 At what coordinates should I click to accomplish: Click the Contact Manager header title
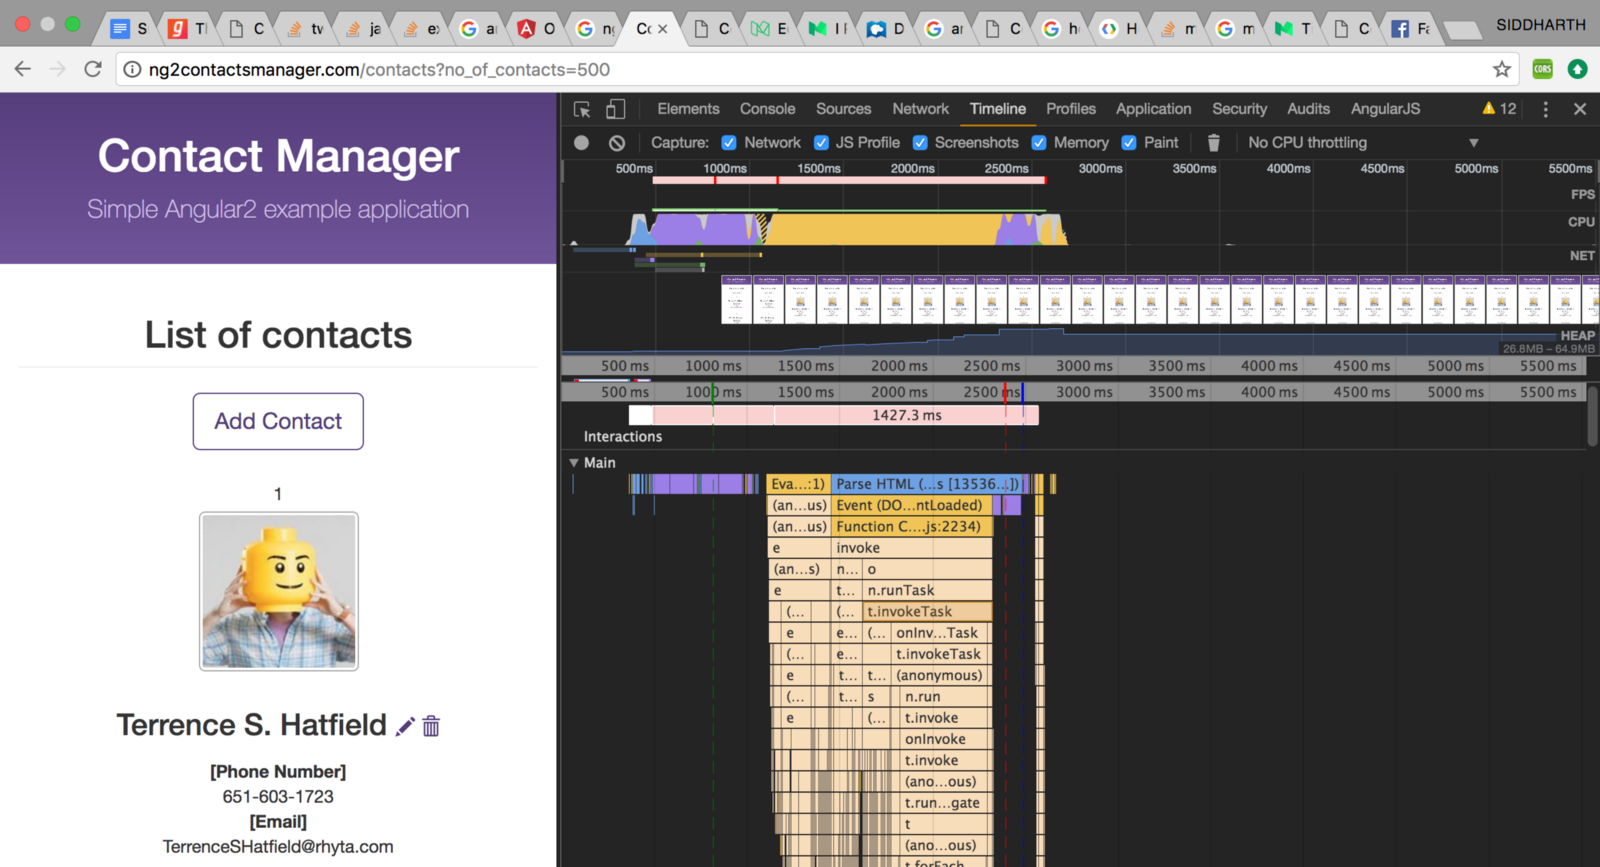[x=279, y=156]
